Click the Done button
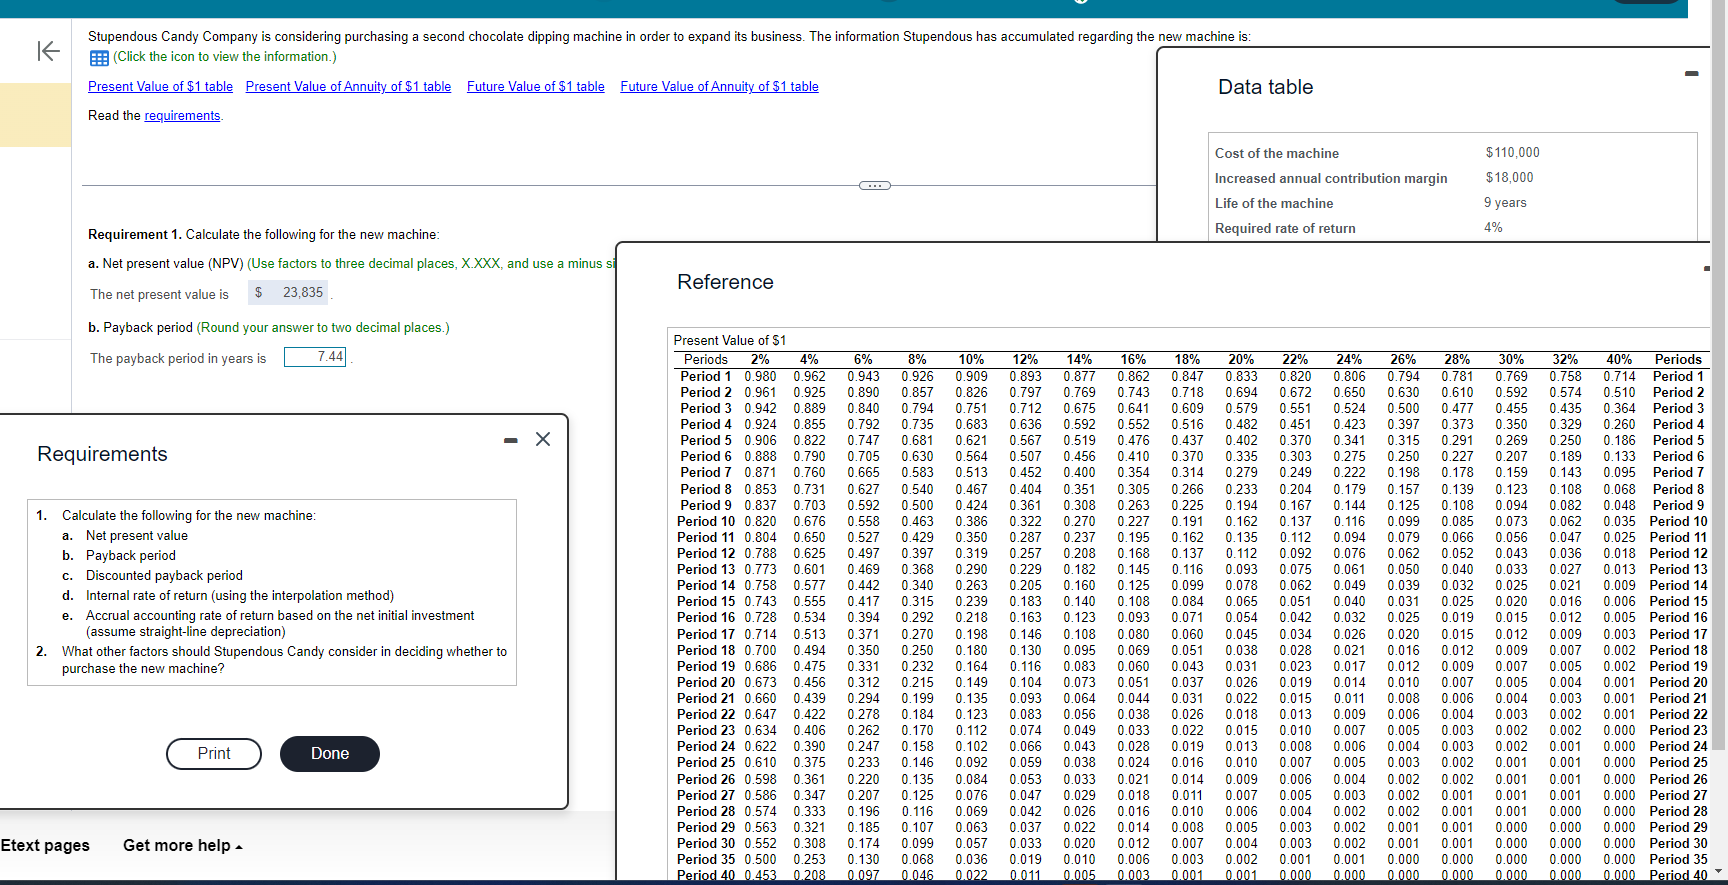1728x885 pixels. tap(330, 754)
